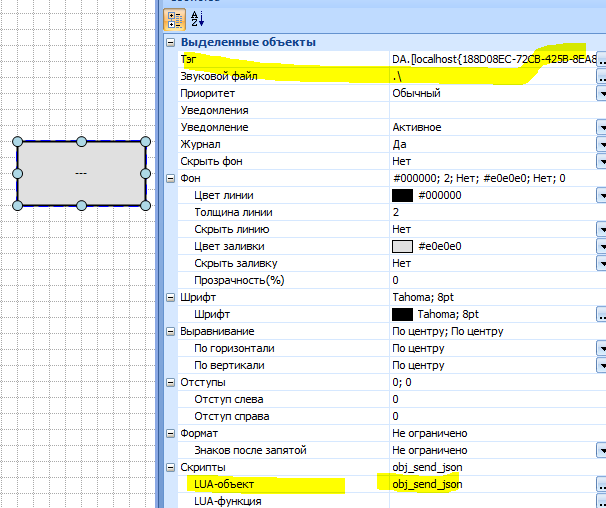Open the LUA-объект browse ellipsis button

pos(602,484)
